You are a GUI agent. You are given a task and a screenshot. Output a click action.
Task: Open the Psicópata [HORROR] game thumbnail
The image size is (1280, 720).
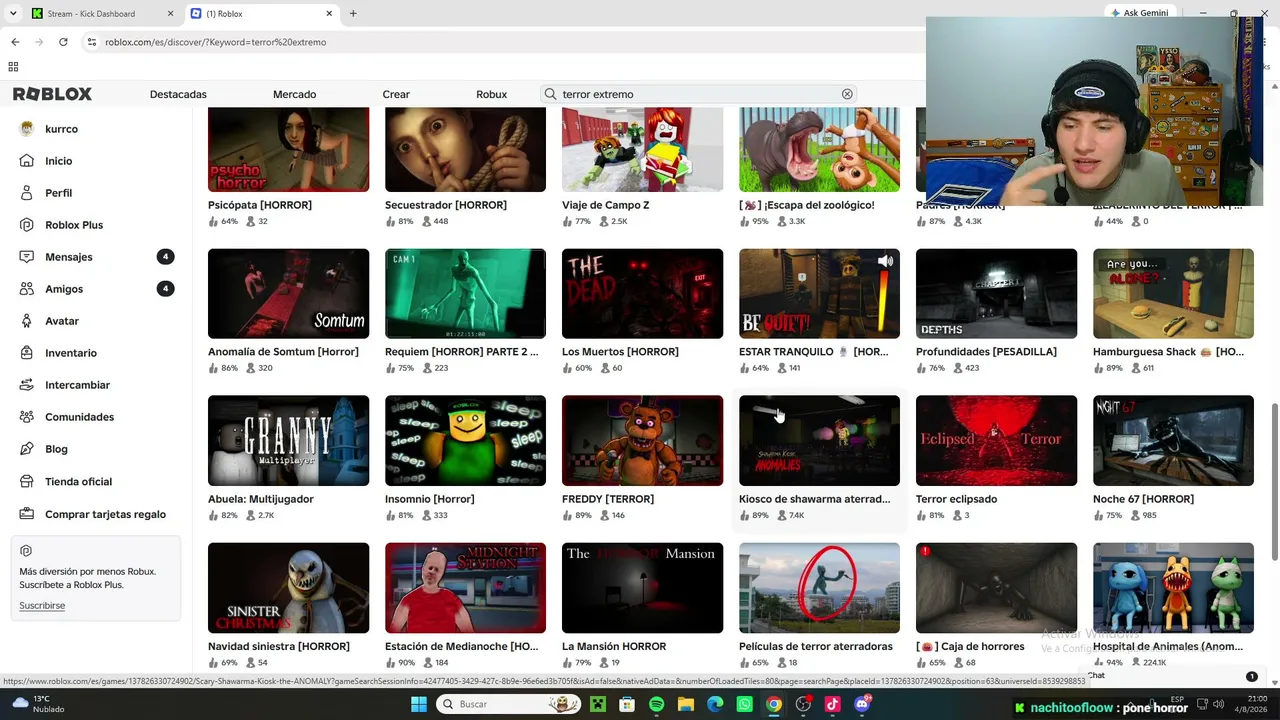288,149
